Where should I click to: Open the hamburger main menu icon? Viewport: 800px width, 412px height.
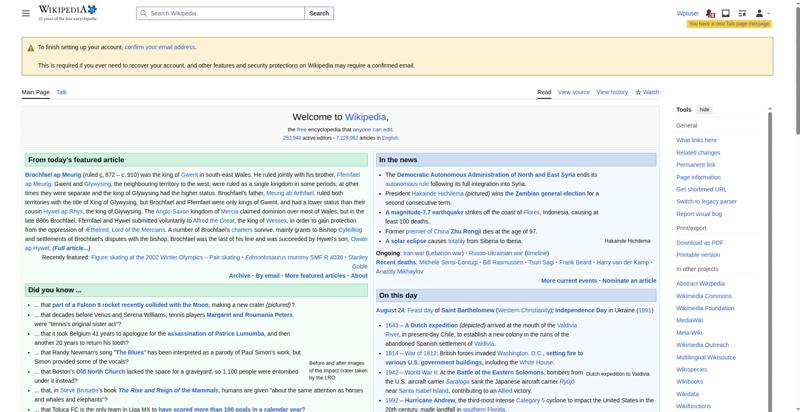click(26, 13)
